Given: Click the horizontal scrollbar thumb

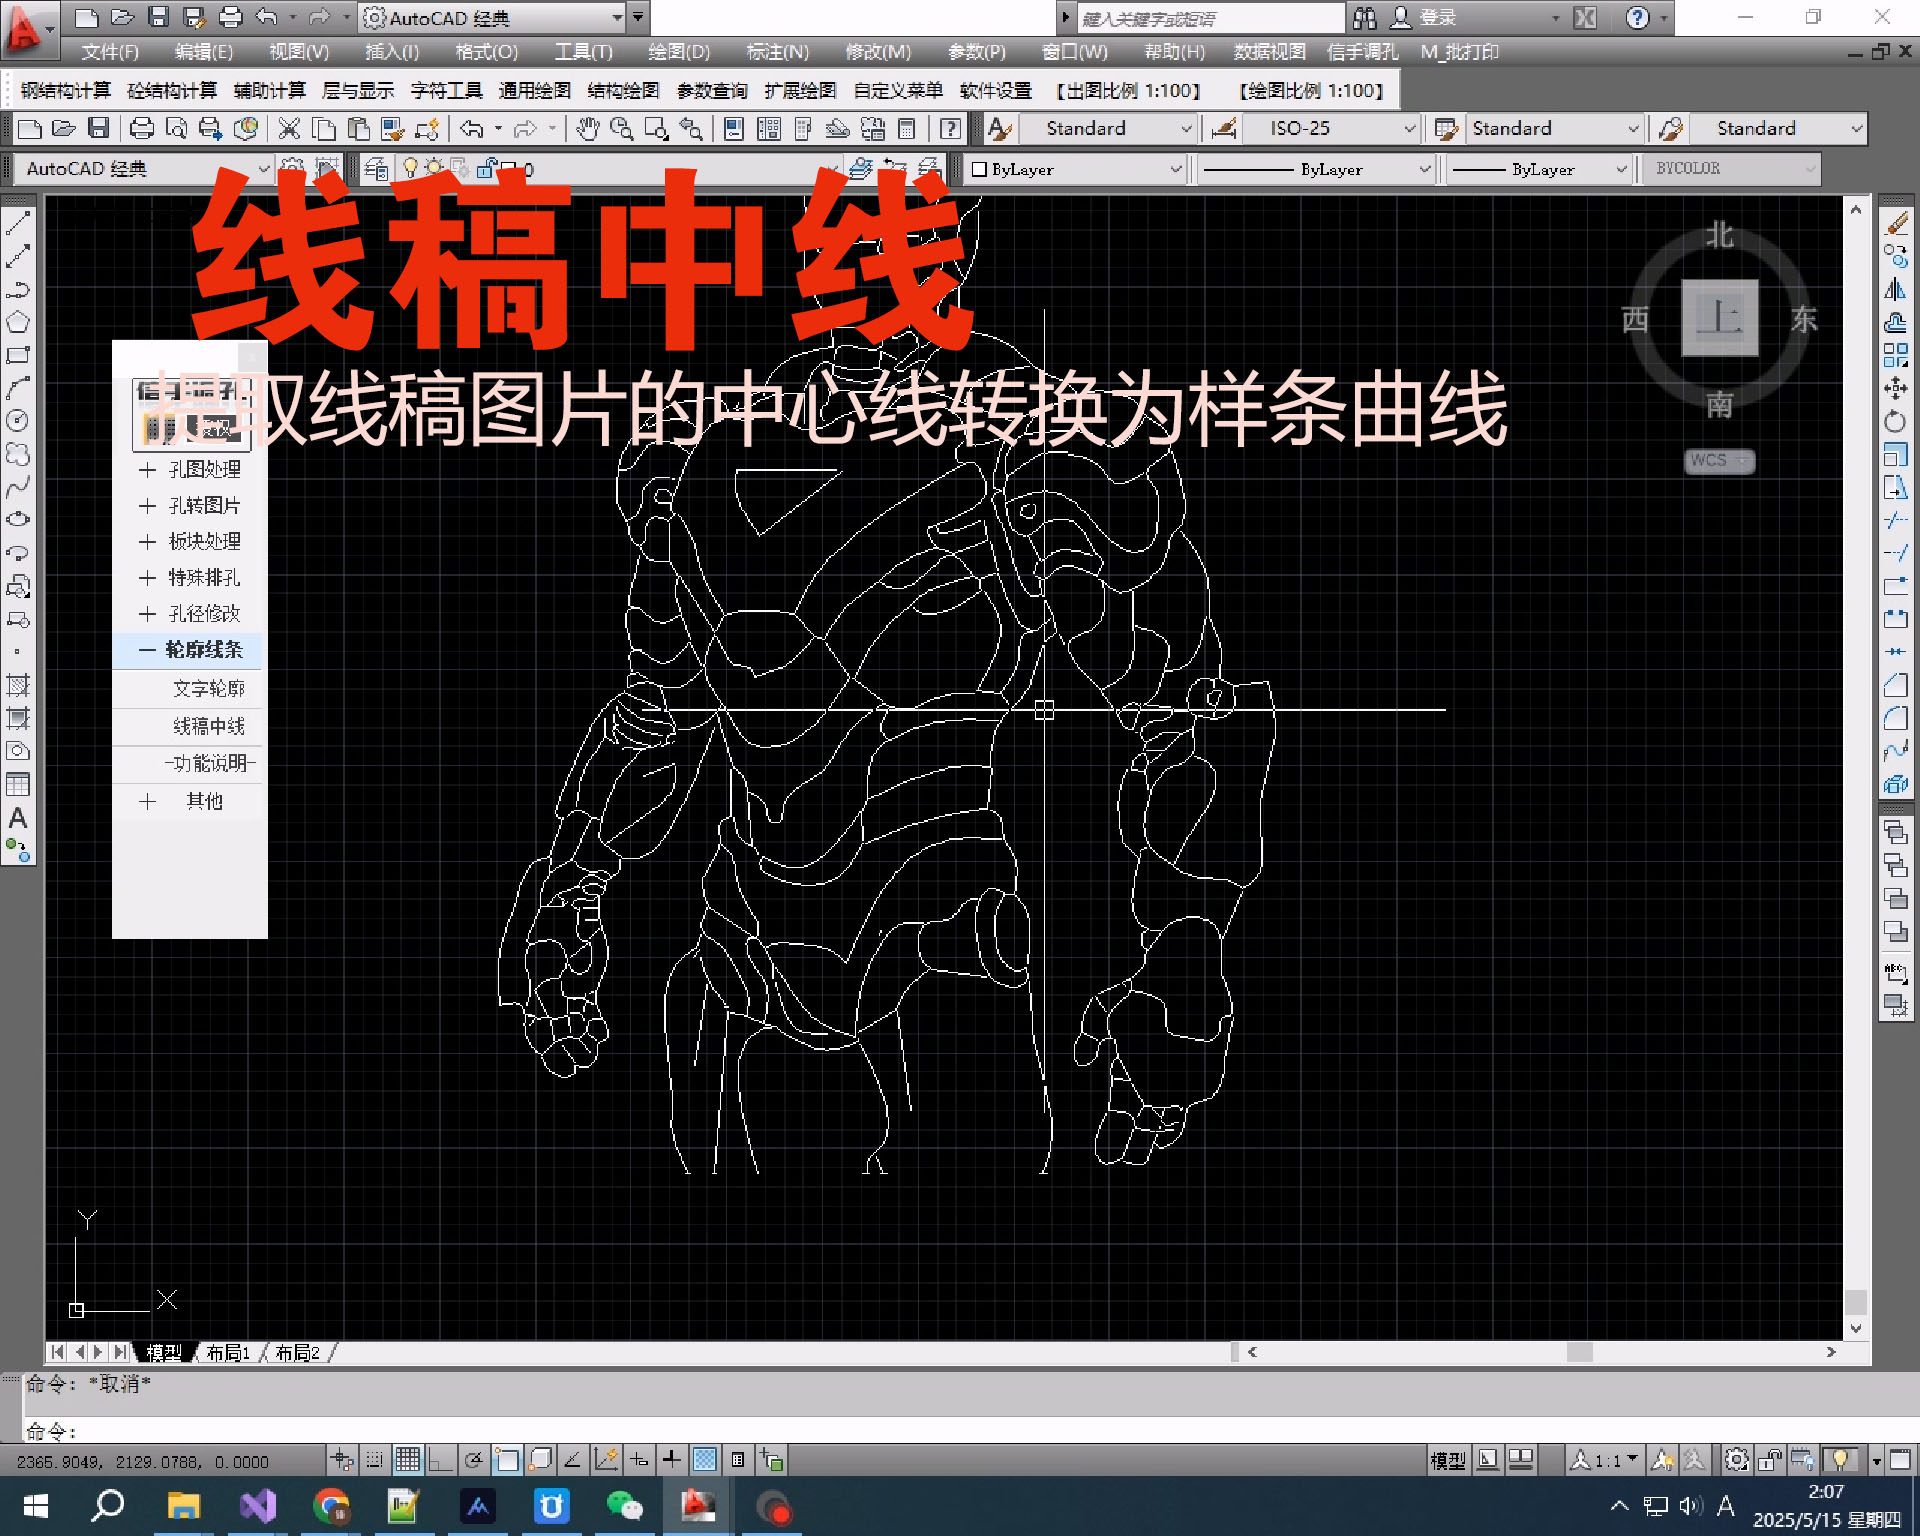Looking at the screenshot, I should 1580,1352.
